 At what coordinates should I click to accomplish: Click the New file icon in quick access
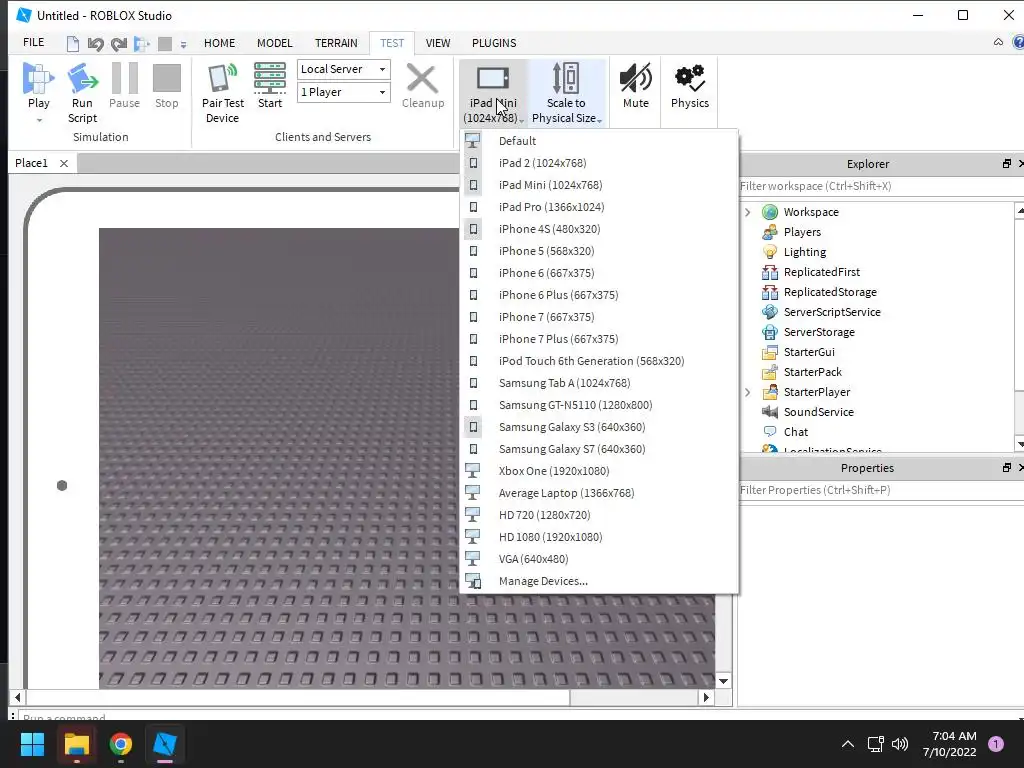point(72,44)
